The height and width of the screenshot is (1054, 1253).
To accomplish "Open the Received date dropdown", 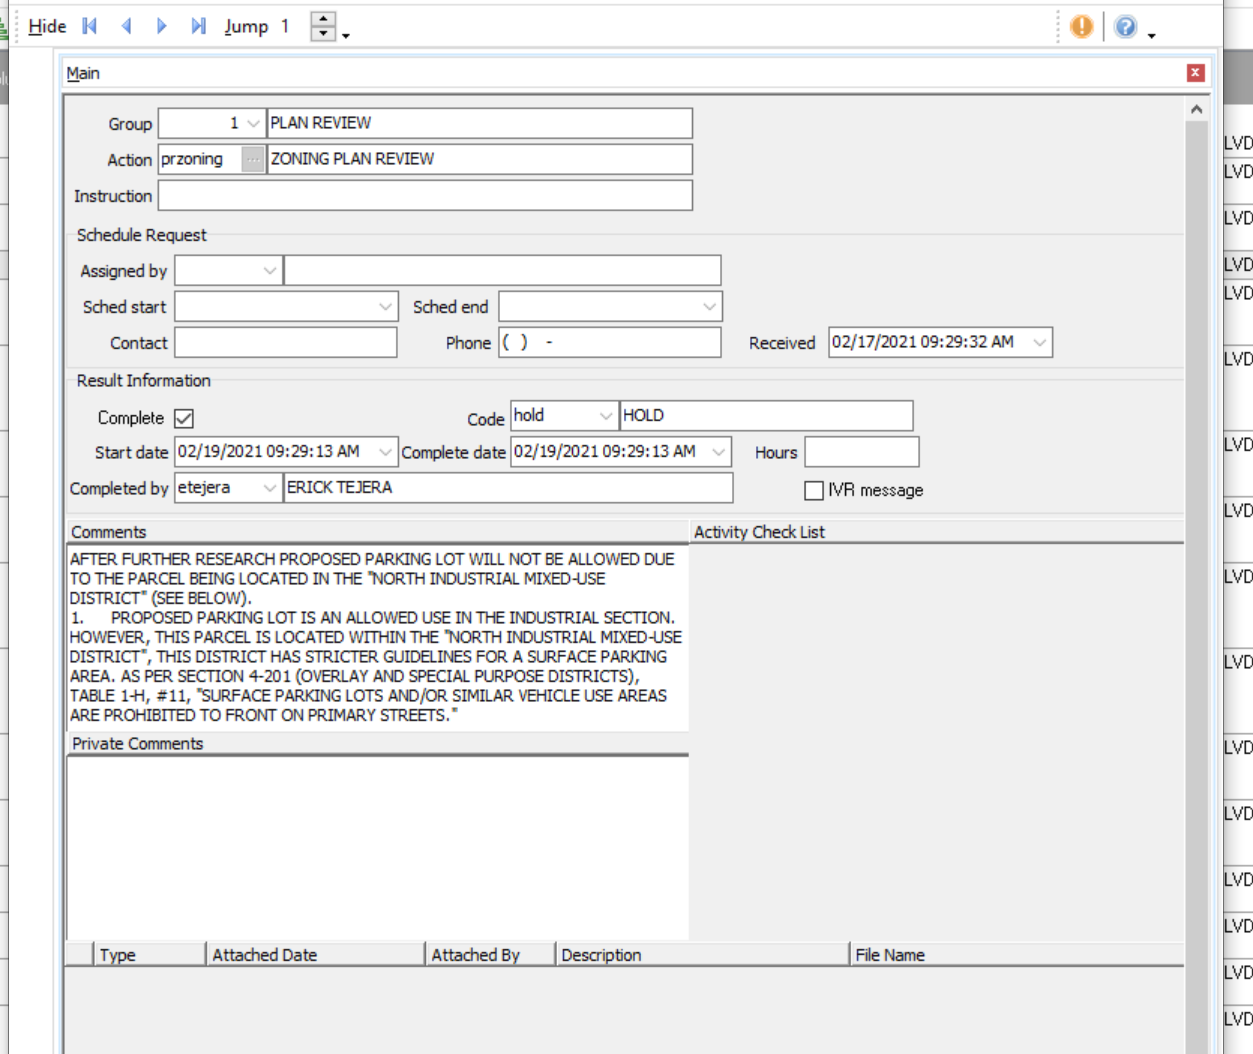I will [x=1040, y=342].
